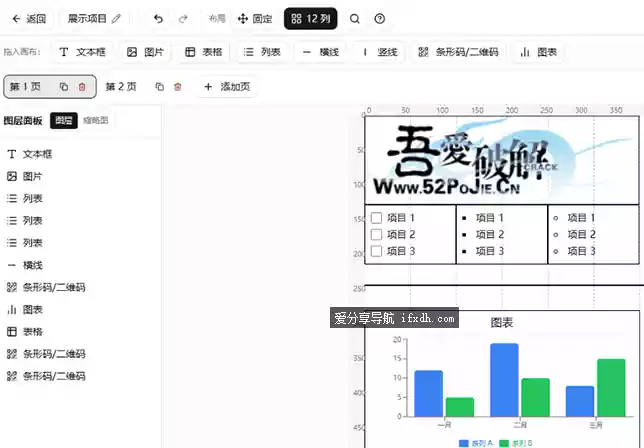The height and width of the screenshot is (448, 644).
Task: Toggle 系列 B legend swatch
Action: (x=504, y=443)
